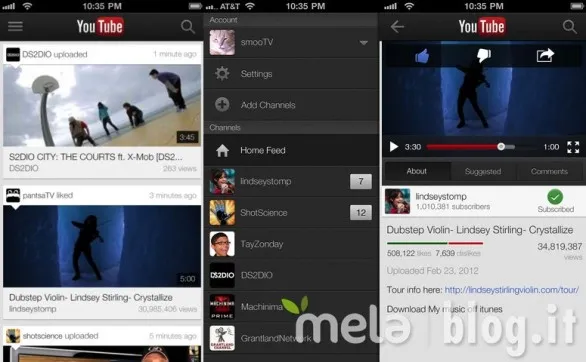Open GrantlandNetwork channel in sidebar
The height and width of the screenshot is (362, 586).
291,338
